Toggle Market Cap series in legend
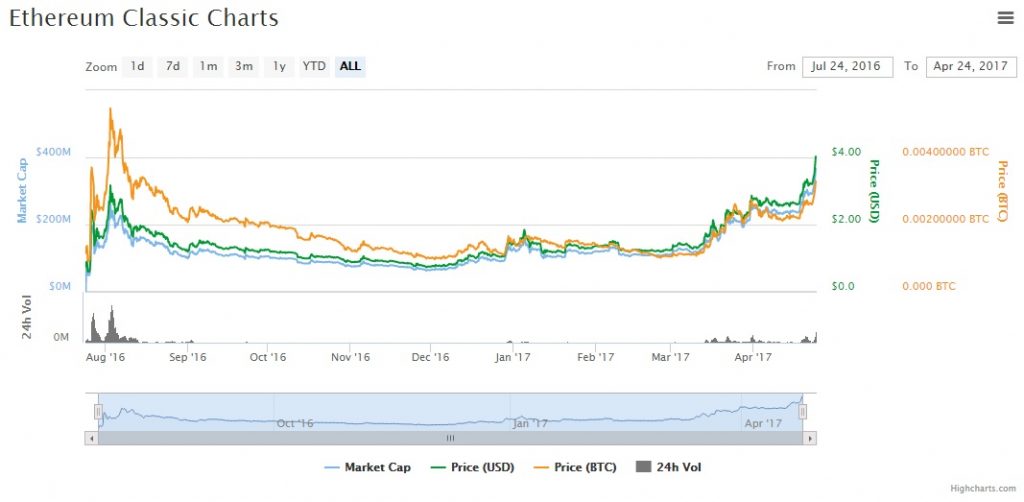This screenshot has height=502, width=1024. (x=368, y=467)
